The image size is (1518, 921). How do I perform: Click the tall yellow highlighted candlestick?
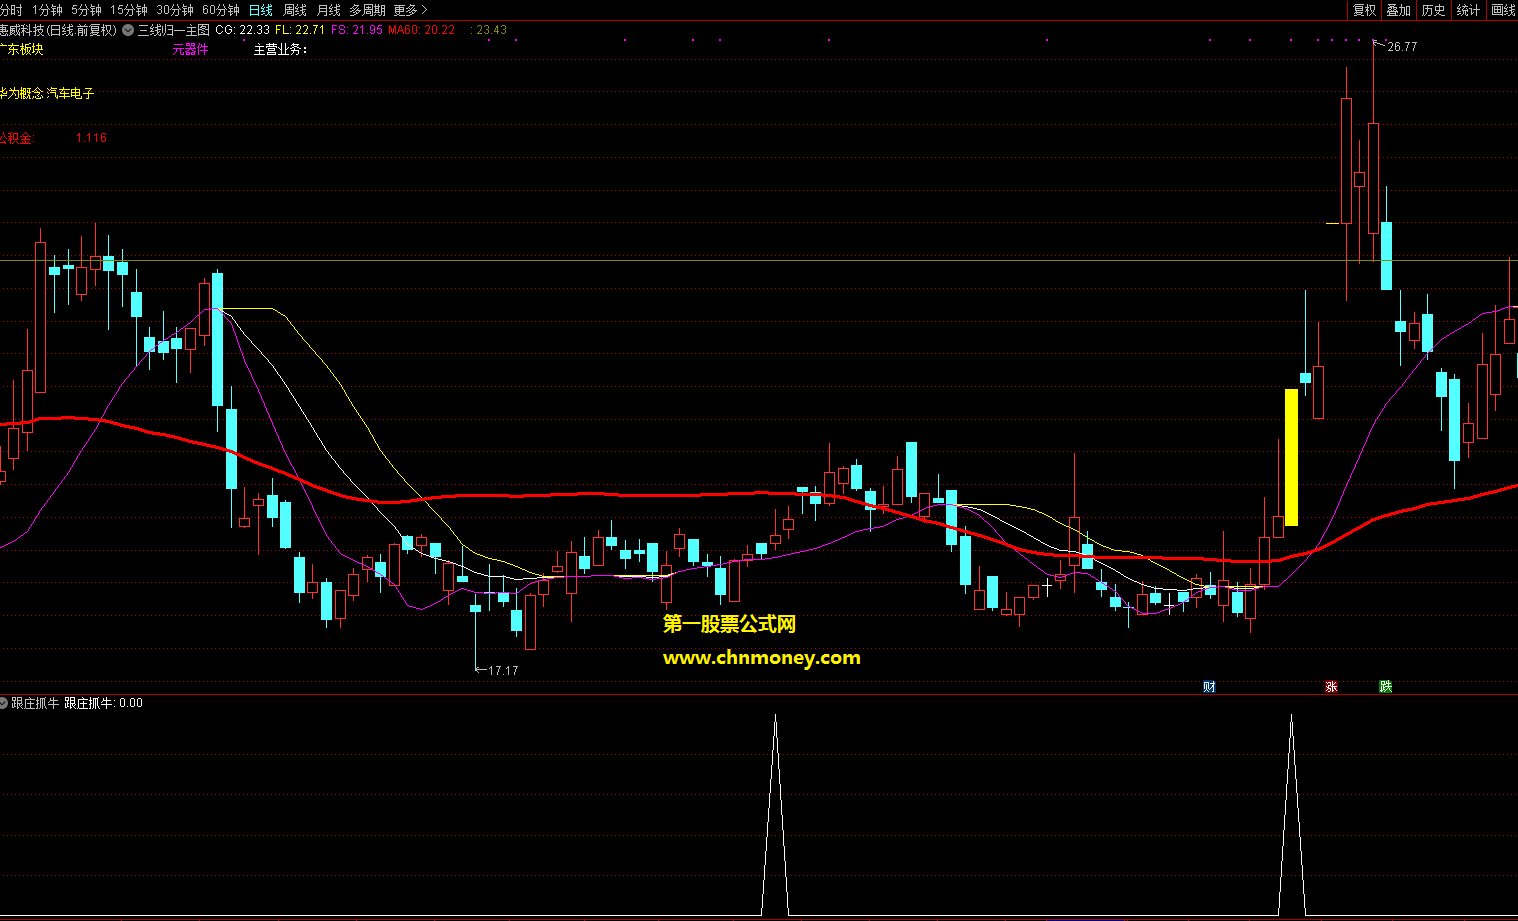[x=1291, y=457]
